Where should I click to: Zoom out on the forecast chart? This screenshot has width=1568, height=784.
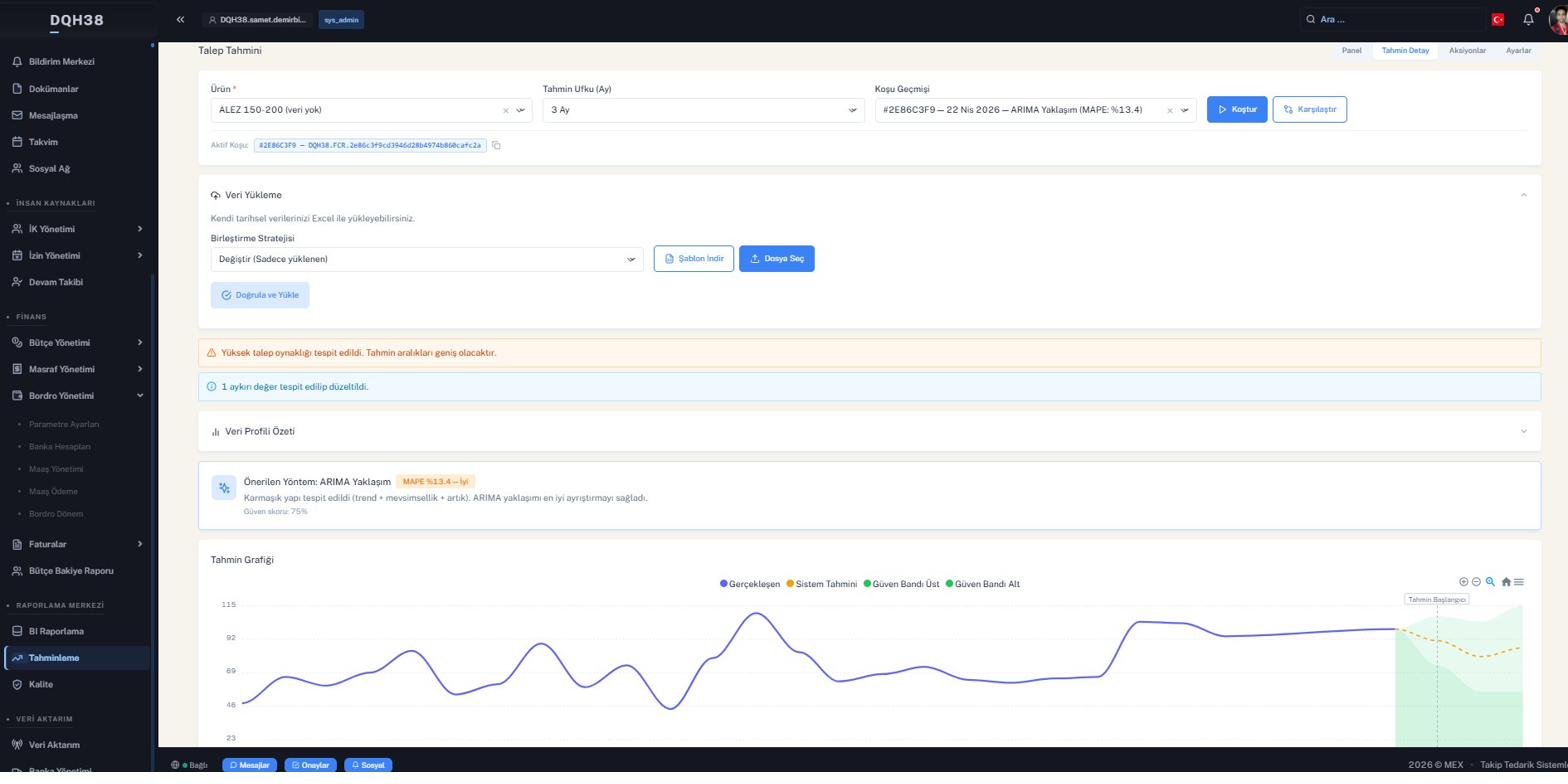coord(1476,582)
